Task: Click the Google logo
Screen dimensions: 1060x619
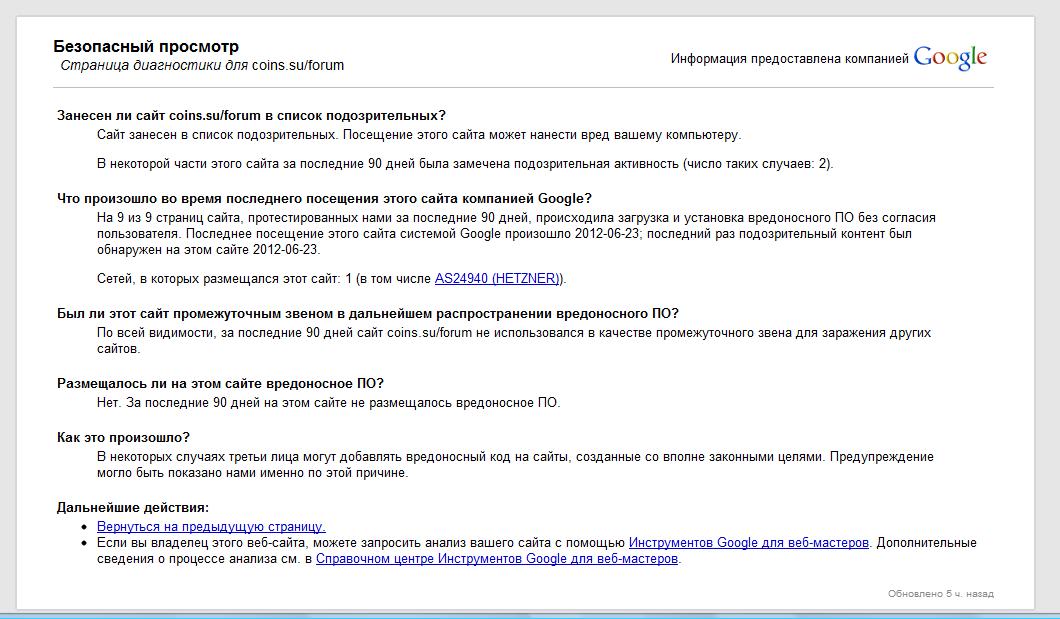Action: [x=949, y=58]
